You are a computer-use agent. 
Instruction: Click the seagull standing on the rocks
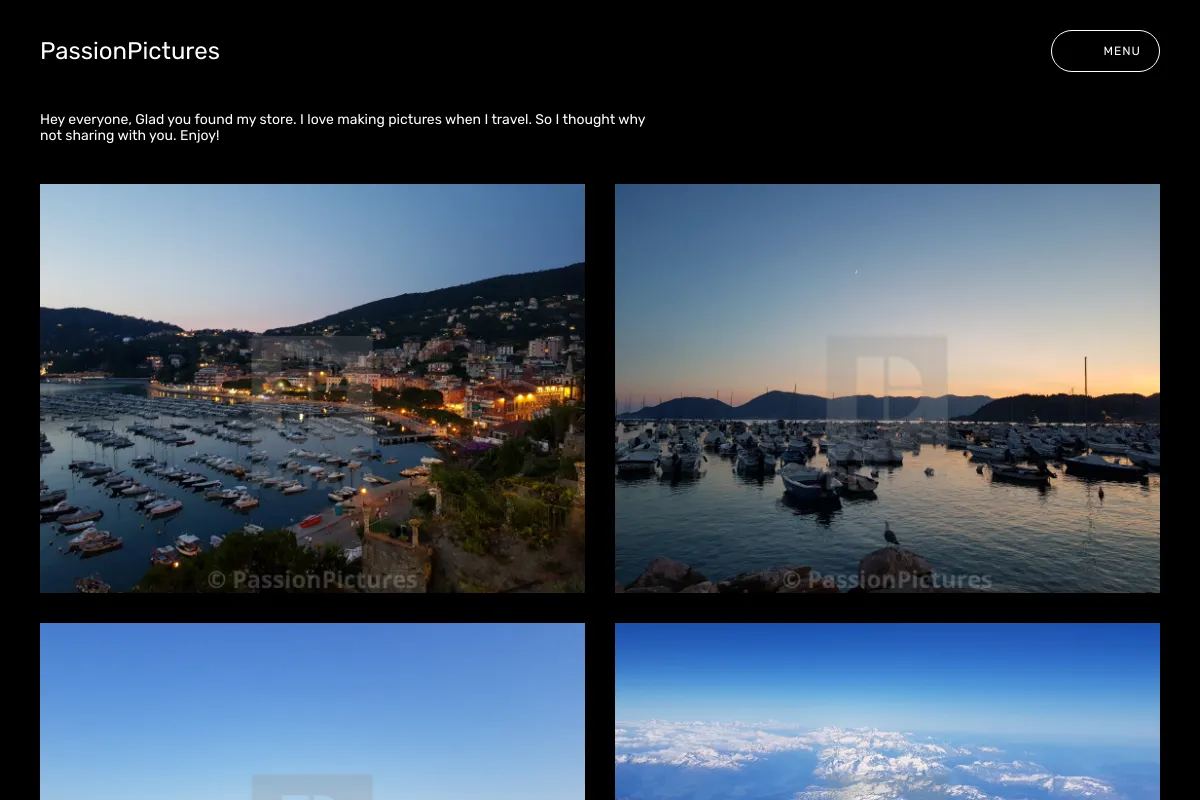(x=890, y=534)
